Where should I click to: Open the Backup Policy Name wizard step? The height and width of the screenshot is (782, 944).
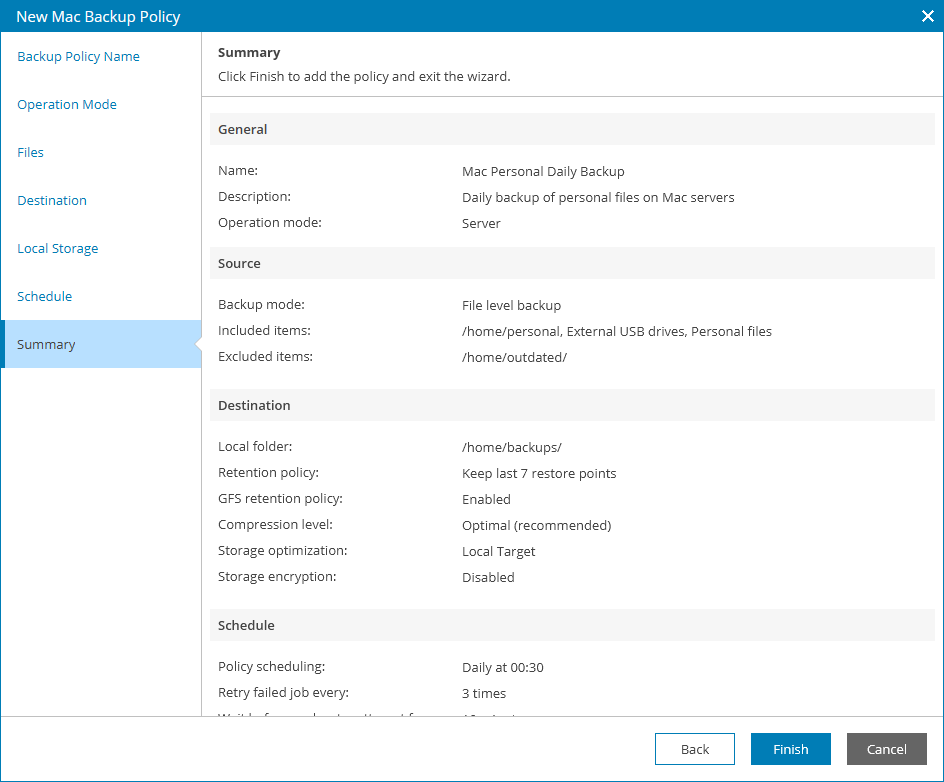[78, 57]
